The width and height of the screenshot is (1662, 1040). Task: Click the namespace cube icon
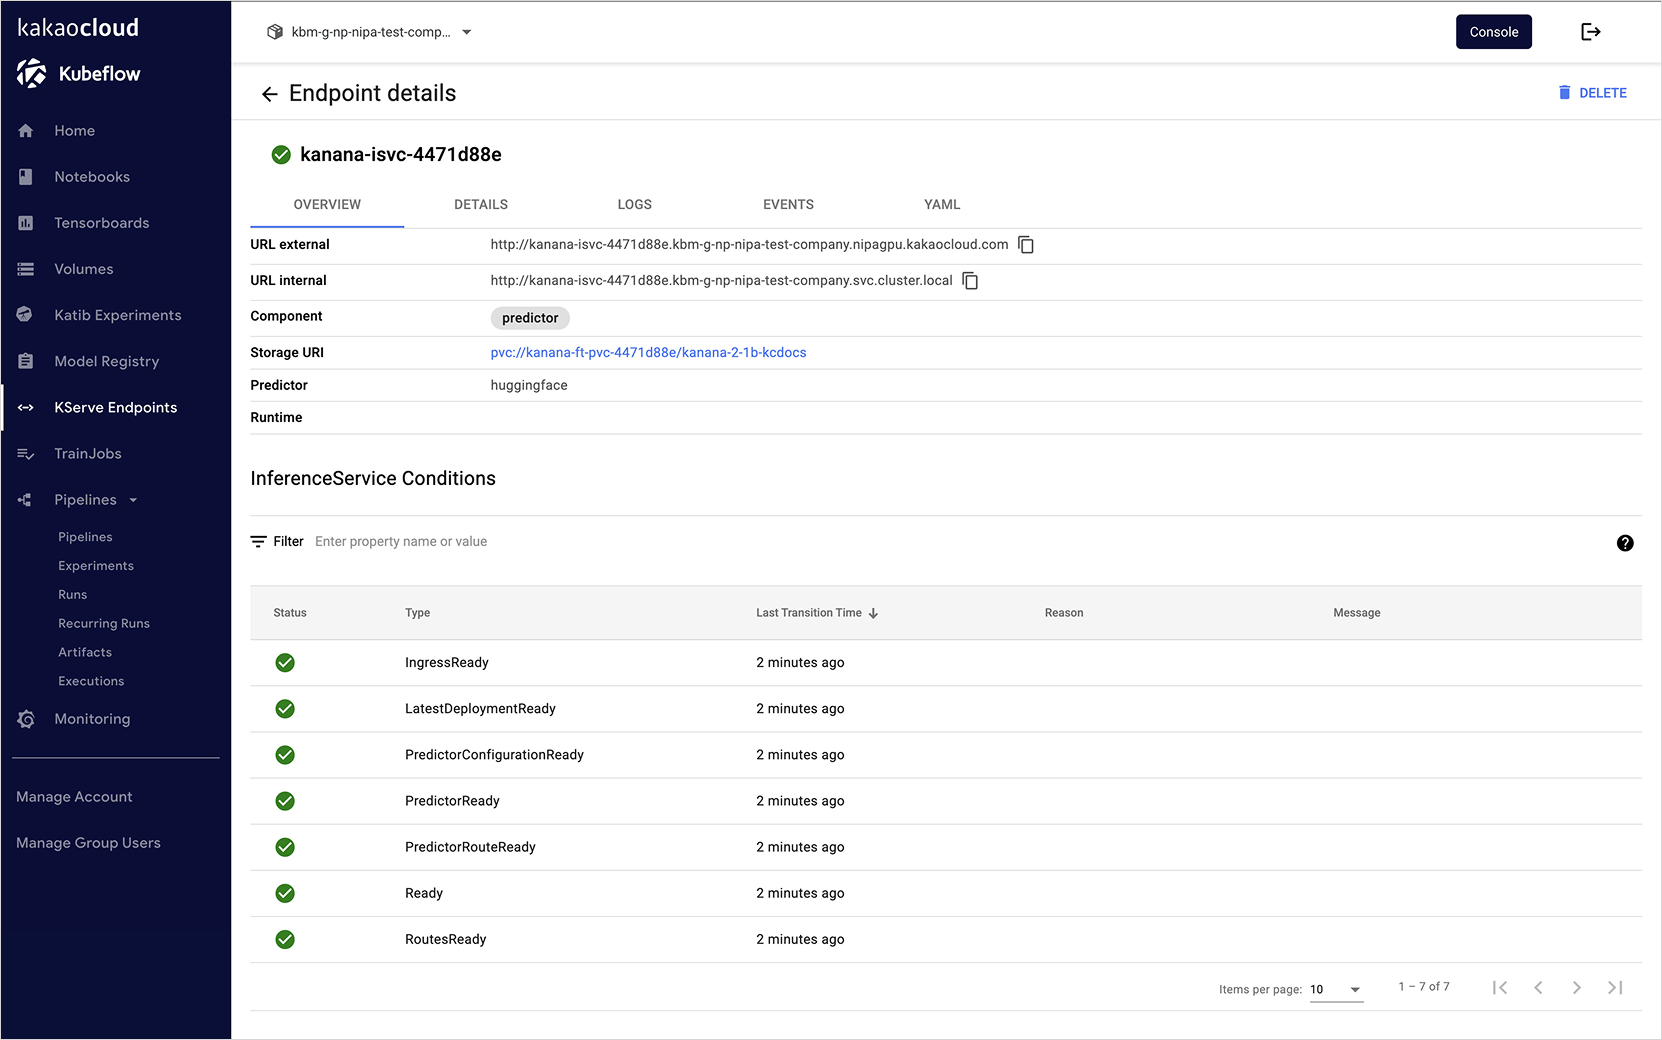[275, 32]
